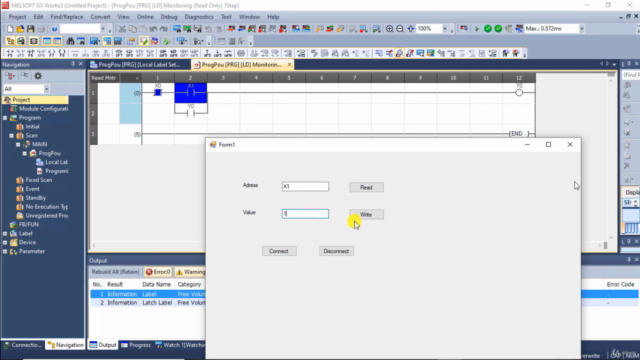Click the Adress input field in Form1

click(x=305, y=187)
